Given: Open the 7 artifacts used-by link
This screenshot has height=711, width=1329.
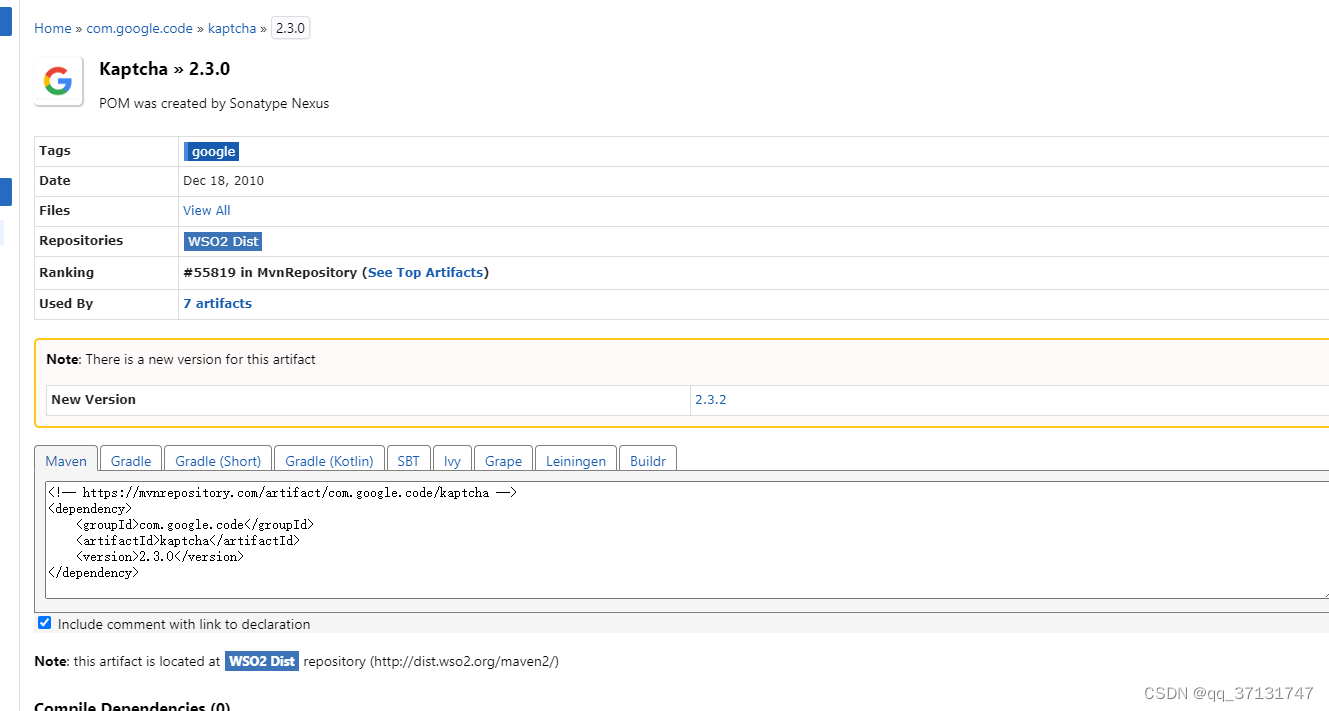Looking at the screenshot, I should [x=217, y=303].
